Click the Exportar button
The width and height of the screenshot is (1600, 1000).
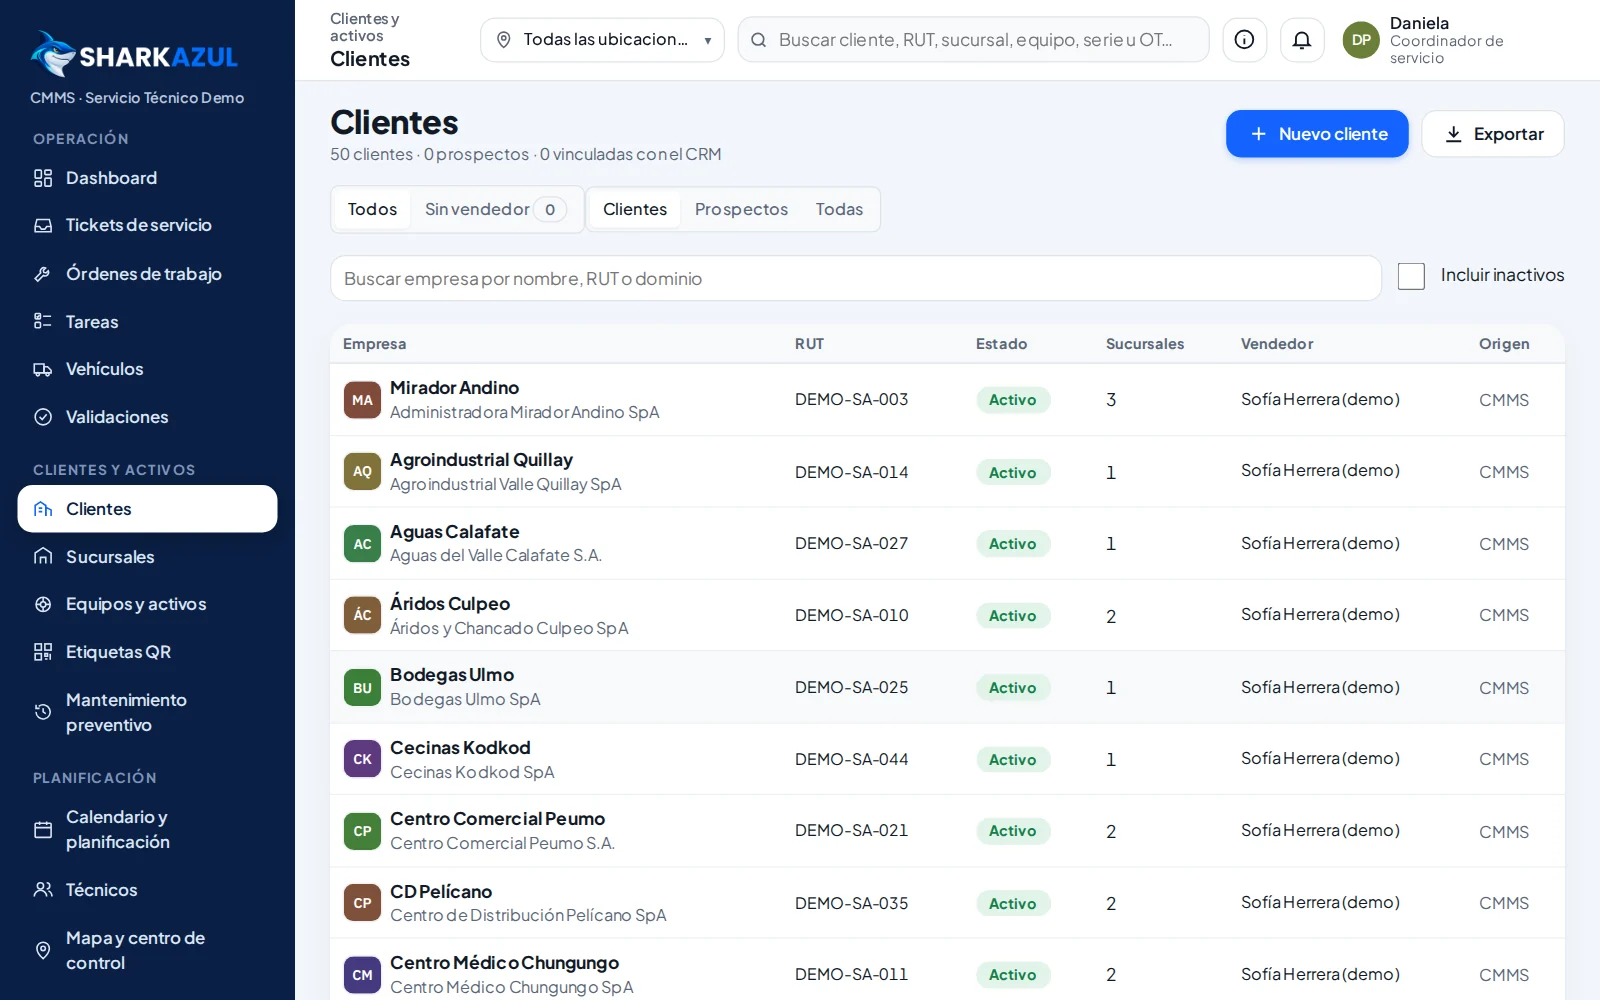click(1493, 134)
